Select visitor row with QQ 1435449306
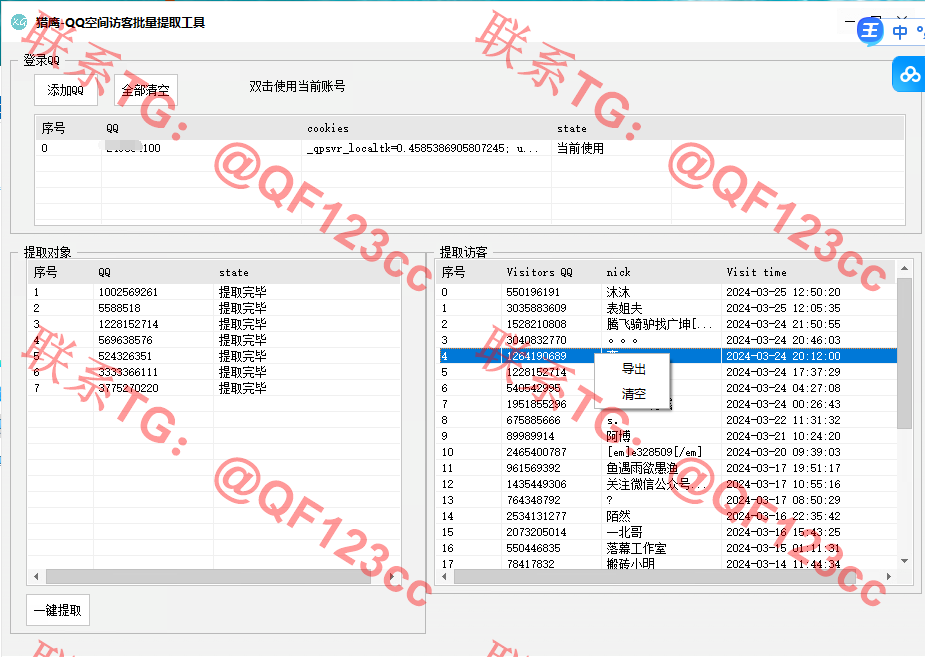Image resolution: width=925 pixels, height=657 pixels. coord(668,484)
